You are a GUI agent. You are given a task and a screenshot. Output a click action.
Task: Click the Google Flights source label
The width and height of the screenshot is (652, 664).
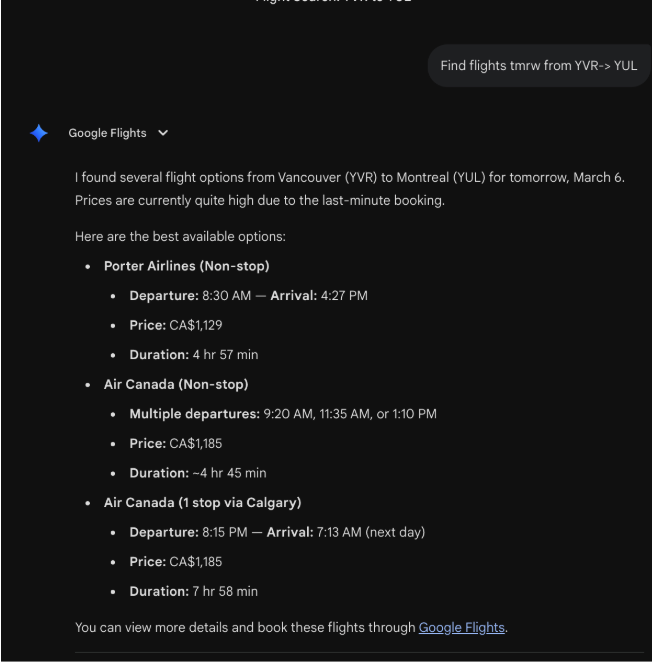point(108,133)
